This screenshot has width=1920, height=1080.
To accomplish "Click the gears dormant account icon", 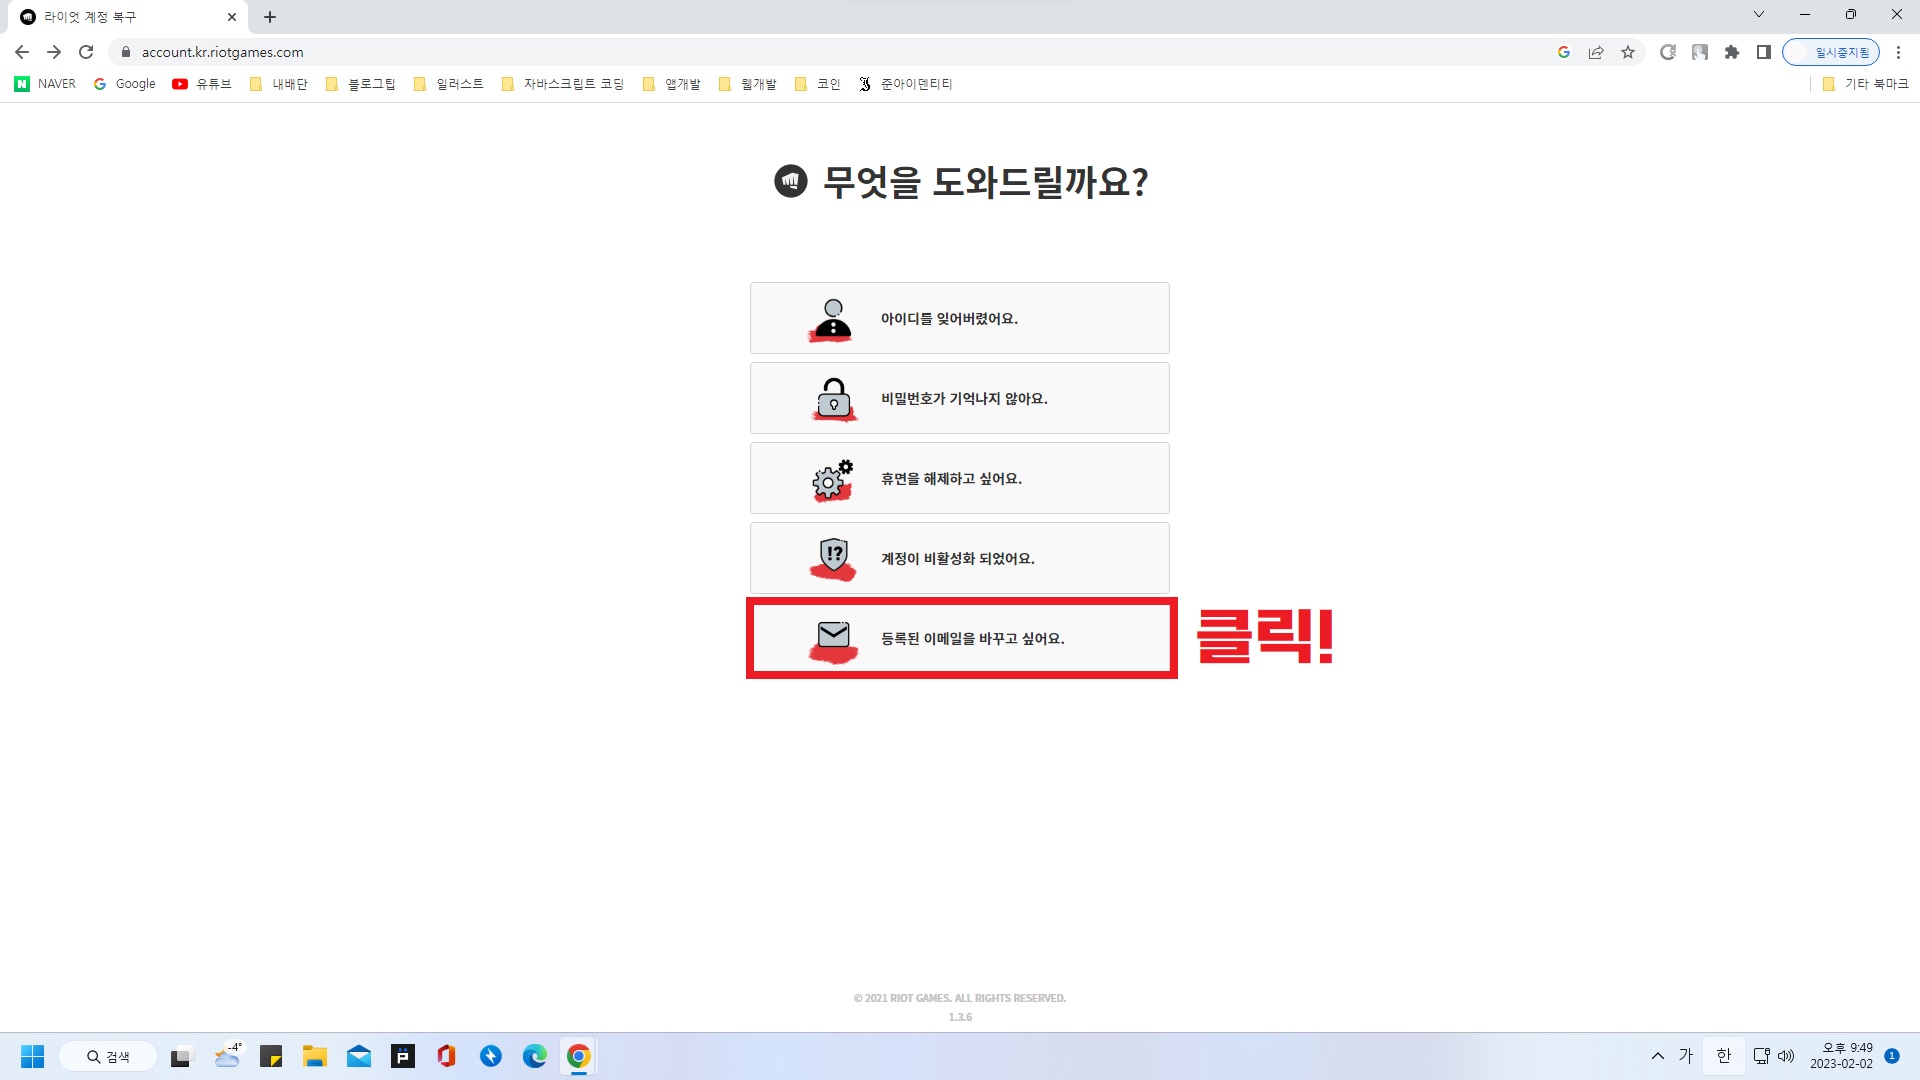I will 832,479.
